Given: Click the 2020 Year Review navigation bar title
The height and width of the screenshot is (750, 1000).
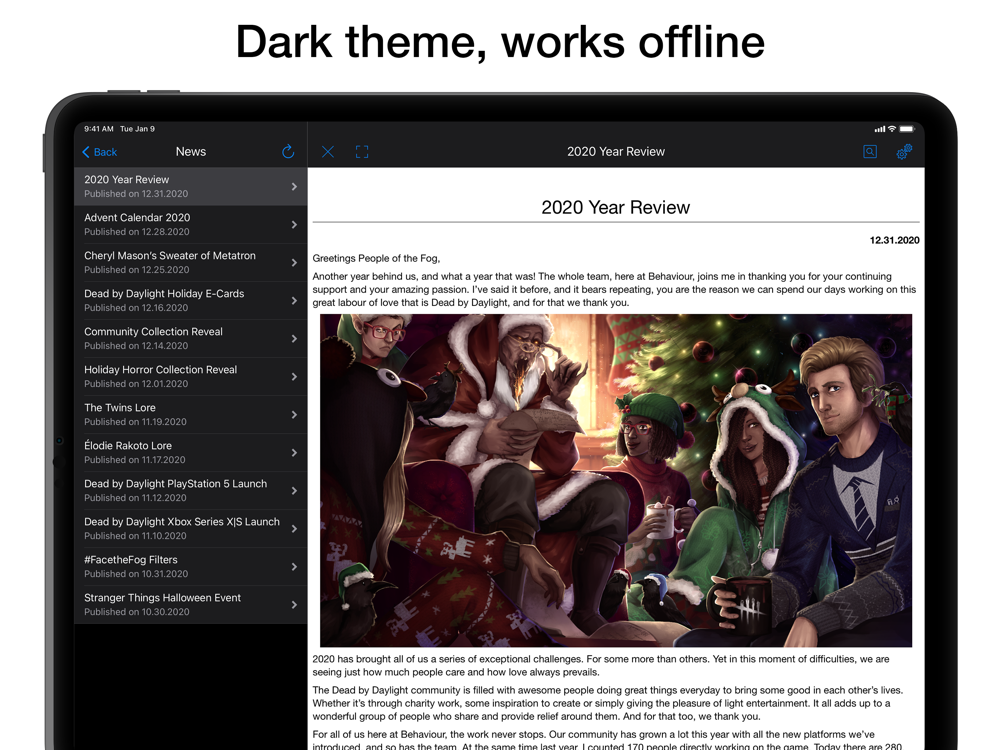Looking at the screenshot, I should tap(616, 152).
